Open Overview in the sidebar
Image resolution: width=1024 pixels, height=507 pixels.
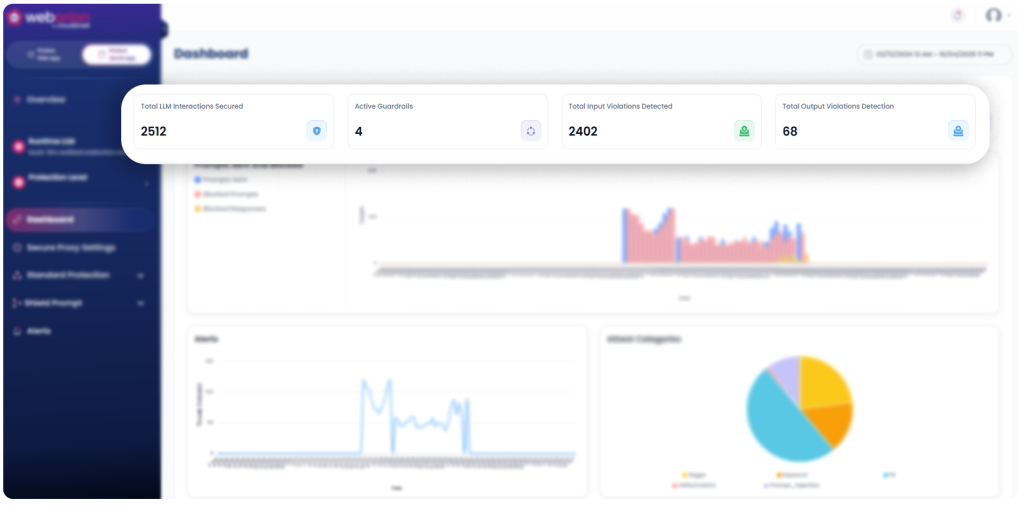click(46, 100)
